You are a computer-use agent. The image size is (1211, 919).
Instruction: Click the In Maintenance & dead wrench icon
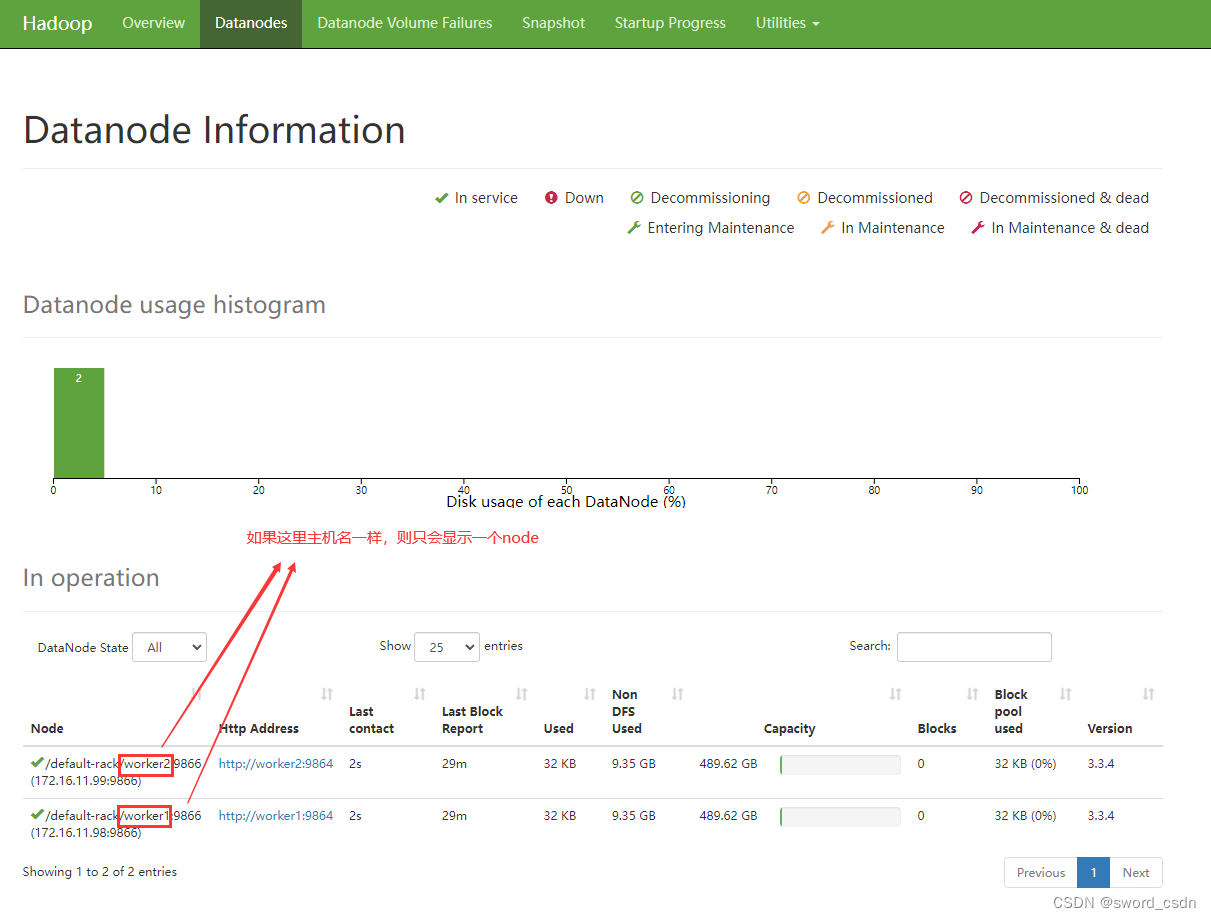pos(978,228)
